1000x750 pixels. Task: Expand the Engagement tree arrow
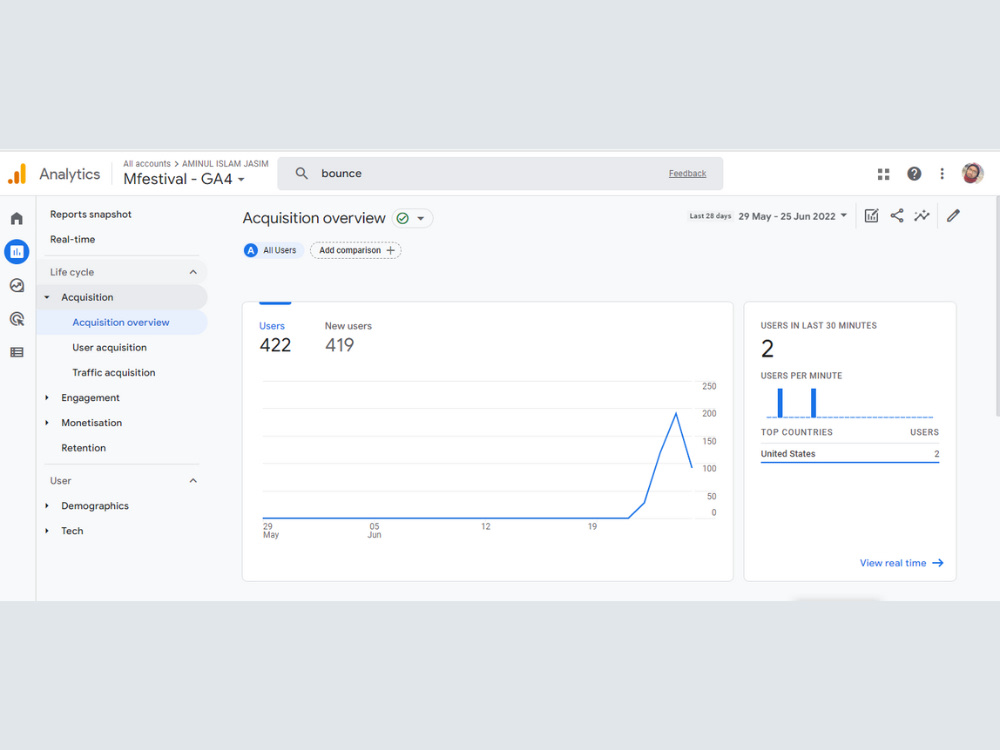47,398
